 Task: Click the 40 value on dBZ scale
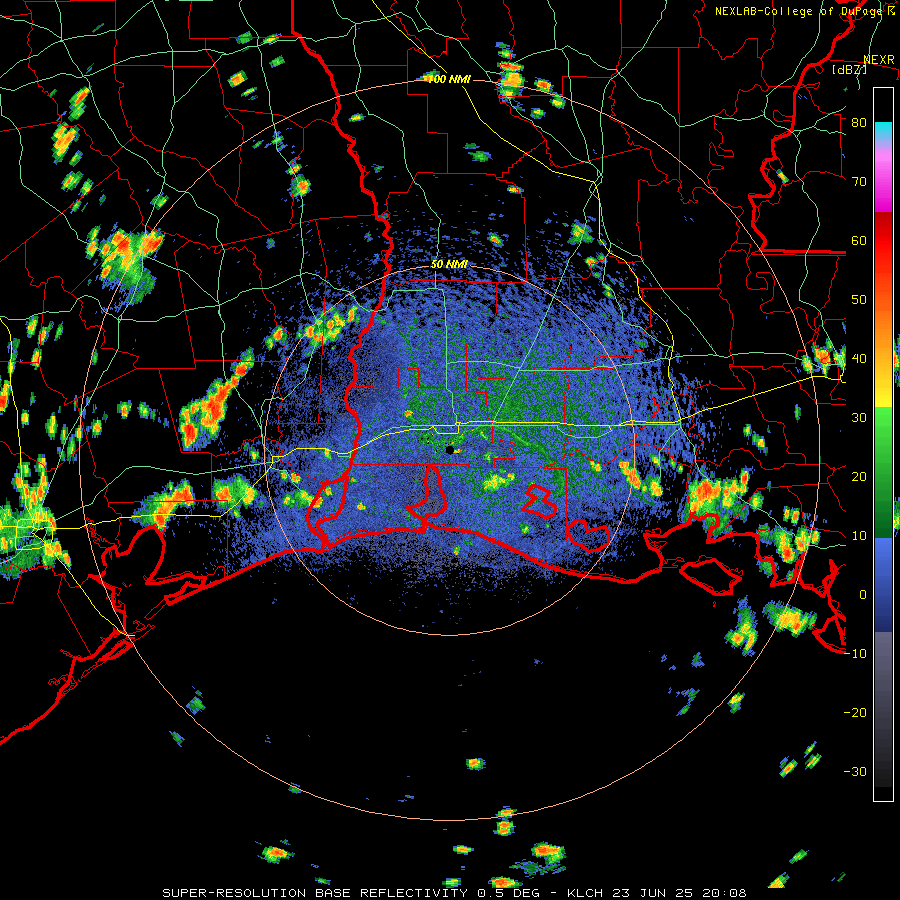pos(859,359)
